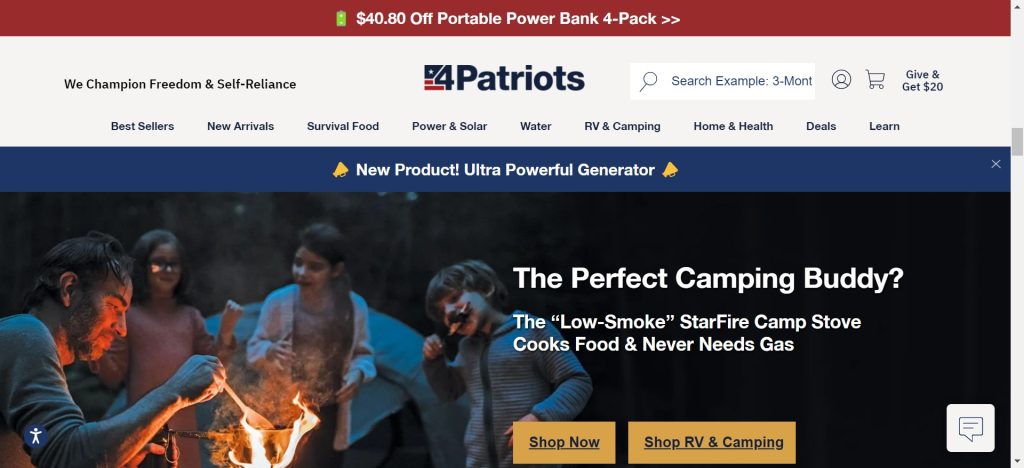1024x468 pixels.
Task: Click the search magnifier icon
Action: pyautogui.click(x=649, y=81)
